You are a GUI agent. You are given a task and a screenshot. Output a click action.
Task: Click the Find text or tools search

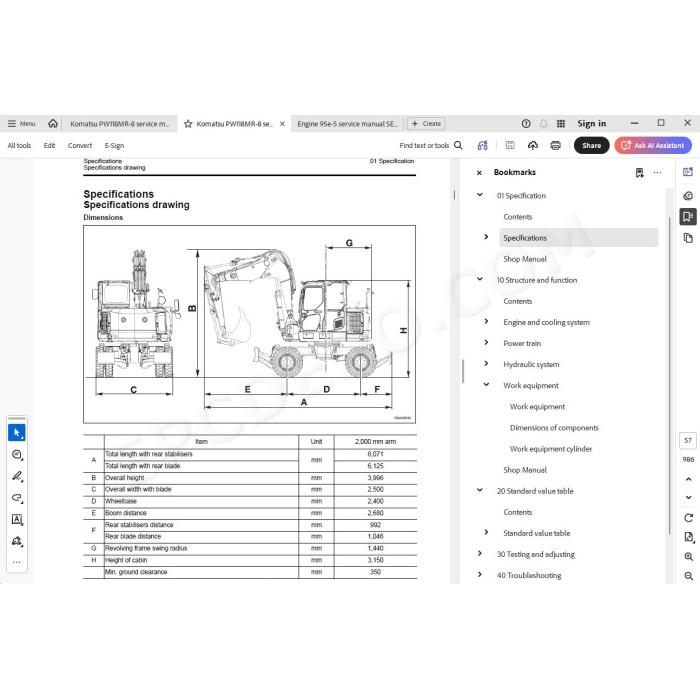coord(431,146)
